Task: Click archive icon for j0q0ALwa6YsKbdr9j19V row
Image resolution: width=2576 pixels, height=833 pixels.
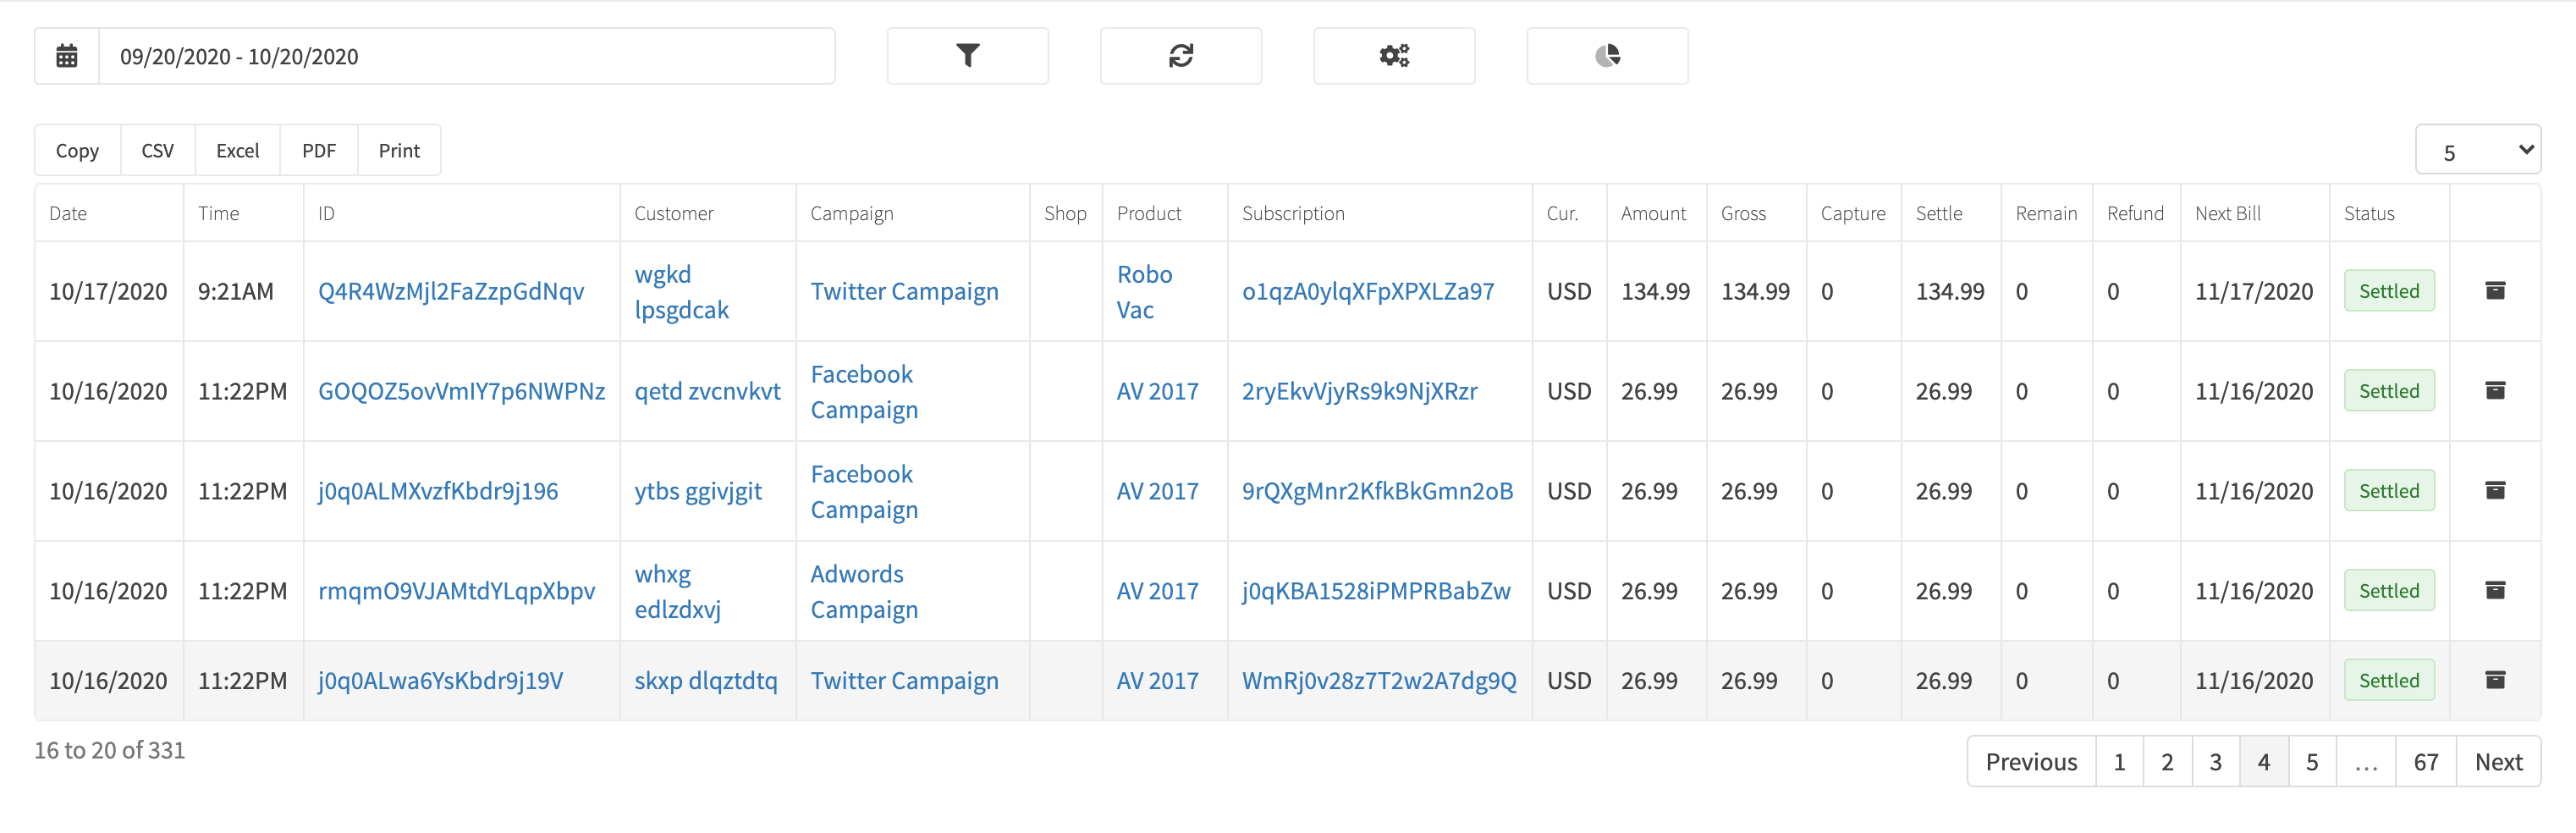Action: coord(2495,681)
